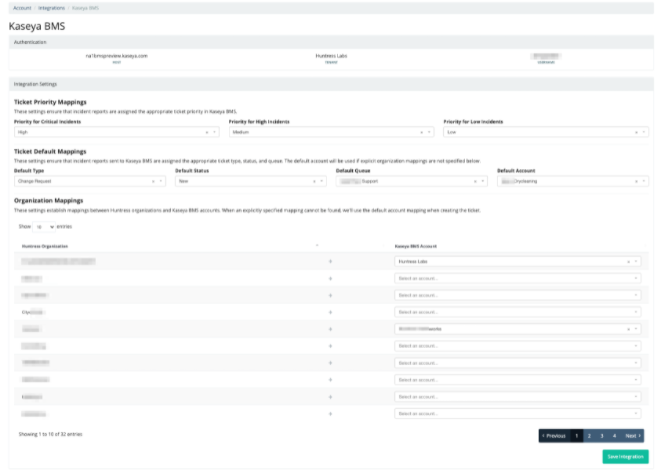Clear the Priority for Low Incidents selection
This screenshot has width=656, height=472.
pyautogui.click(x=636, y=132)
